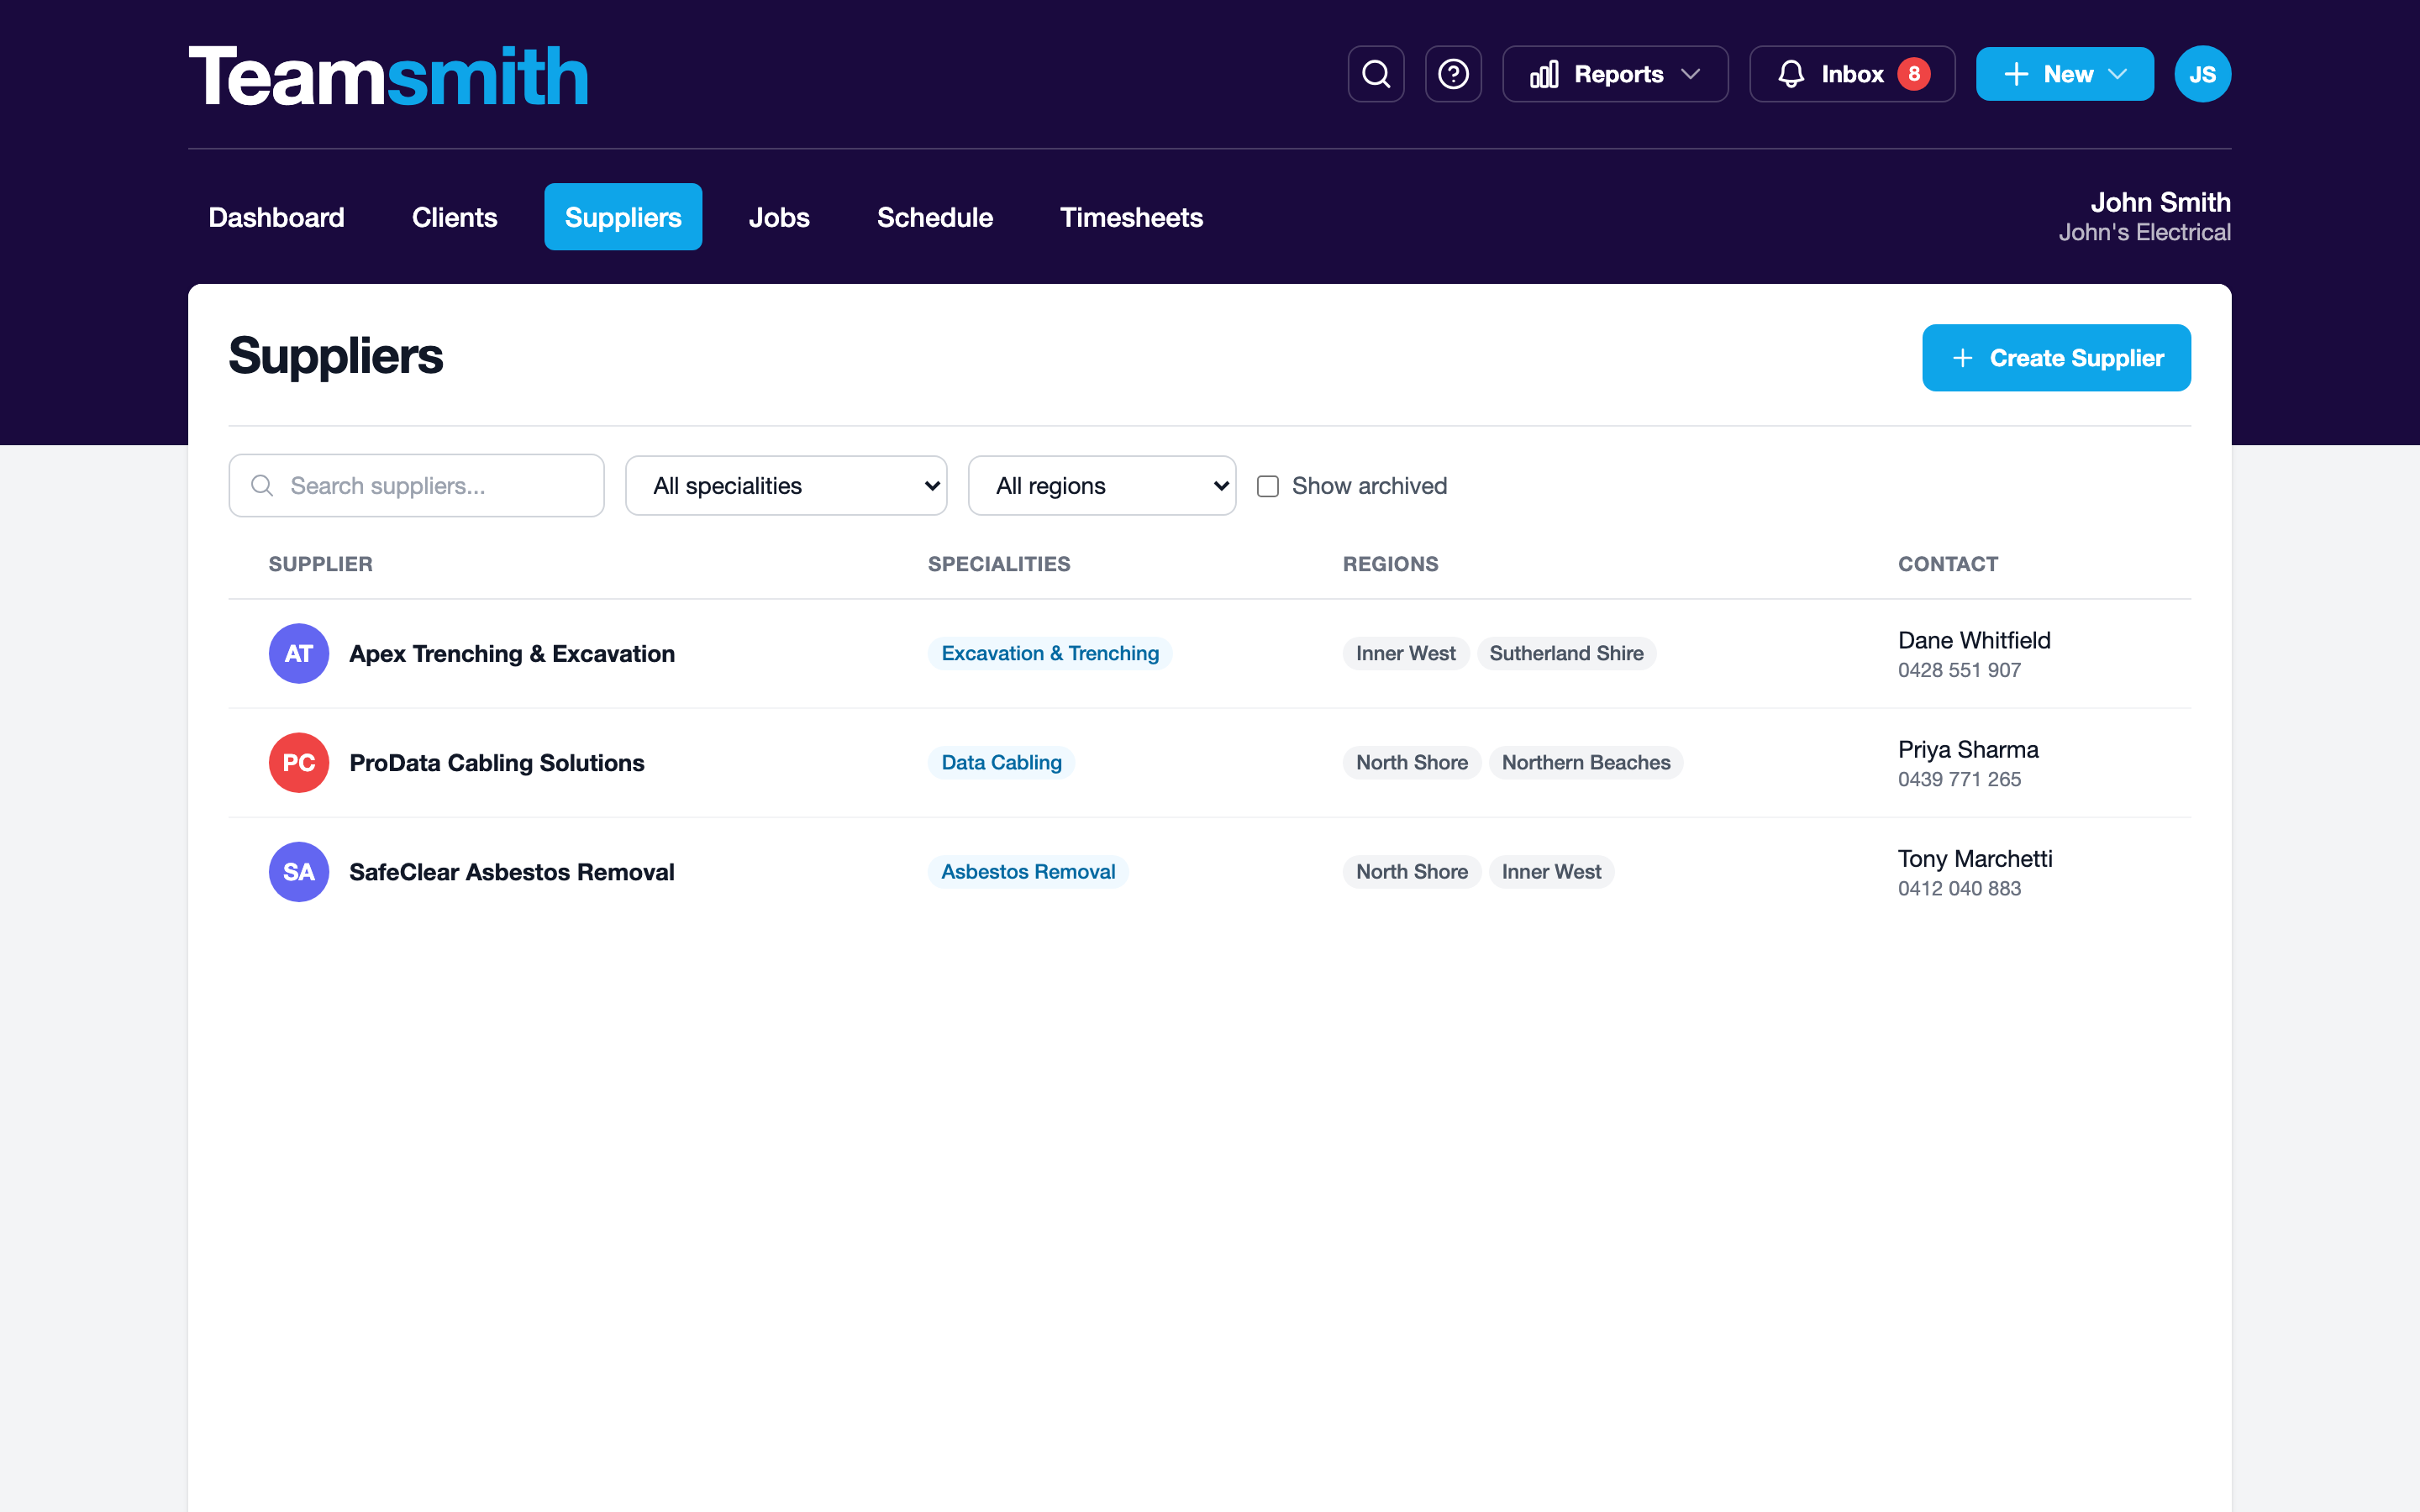Go to the Clients tab
The image size is (2420, 1512).
[x=454, y=217]
